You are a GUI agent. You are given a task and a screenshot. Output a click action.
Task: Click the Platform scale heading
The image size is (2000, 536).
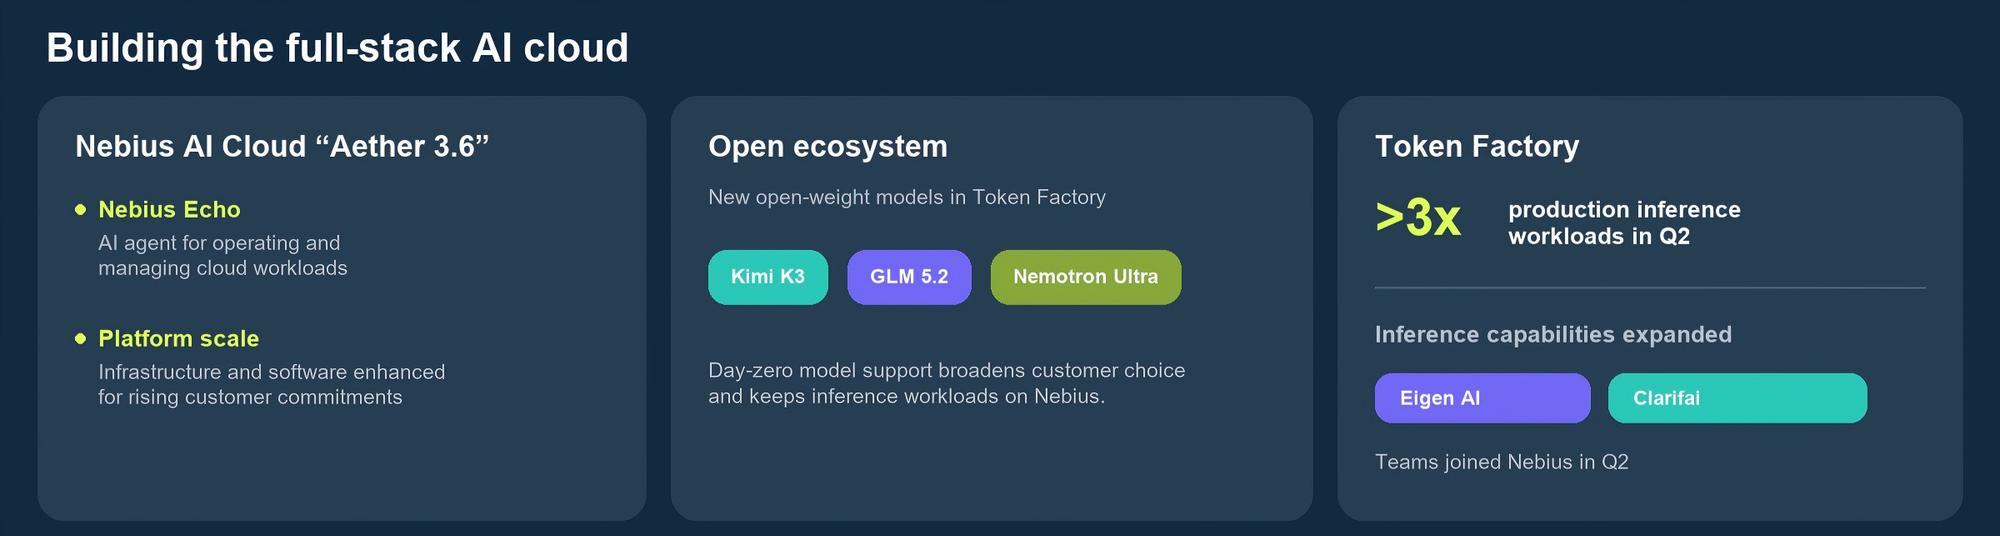[x=178, y=339]
